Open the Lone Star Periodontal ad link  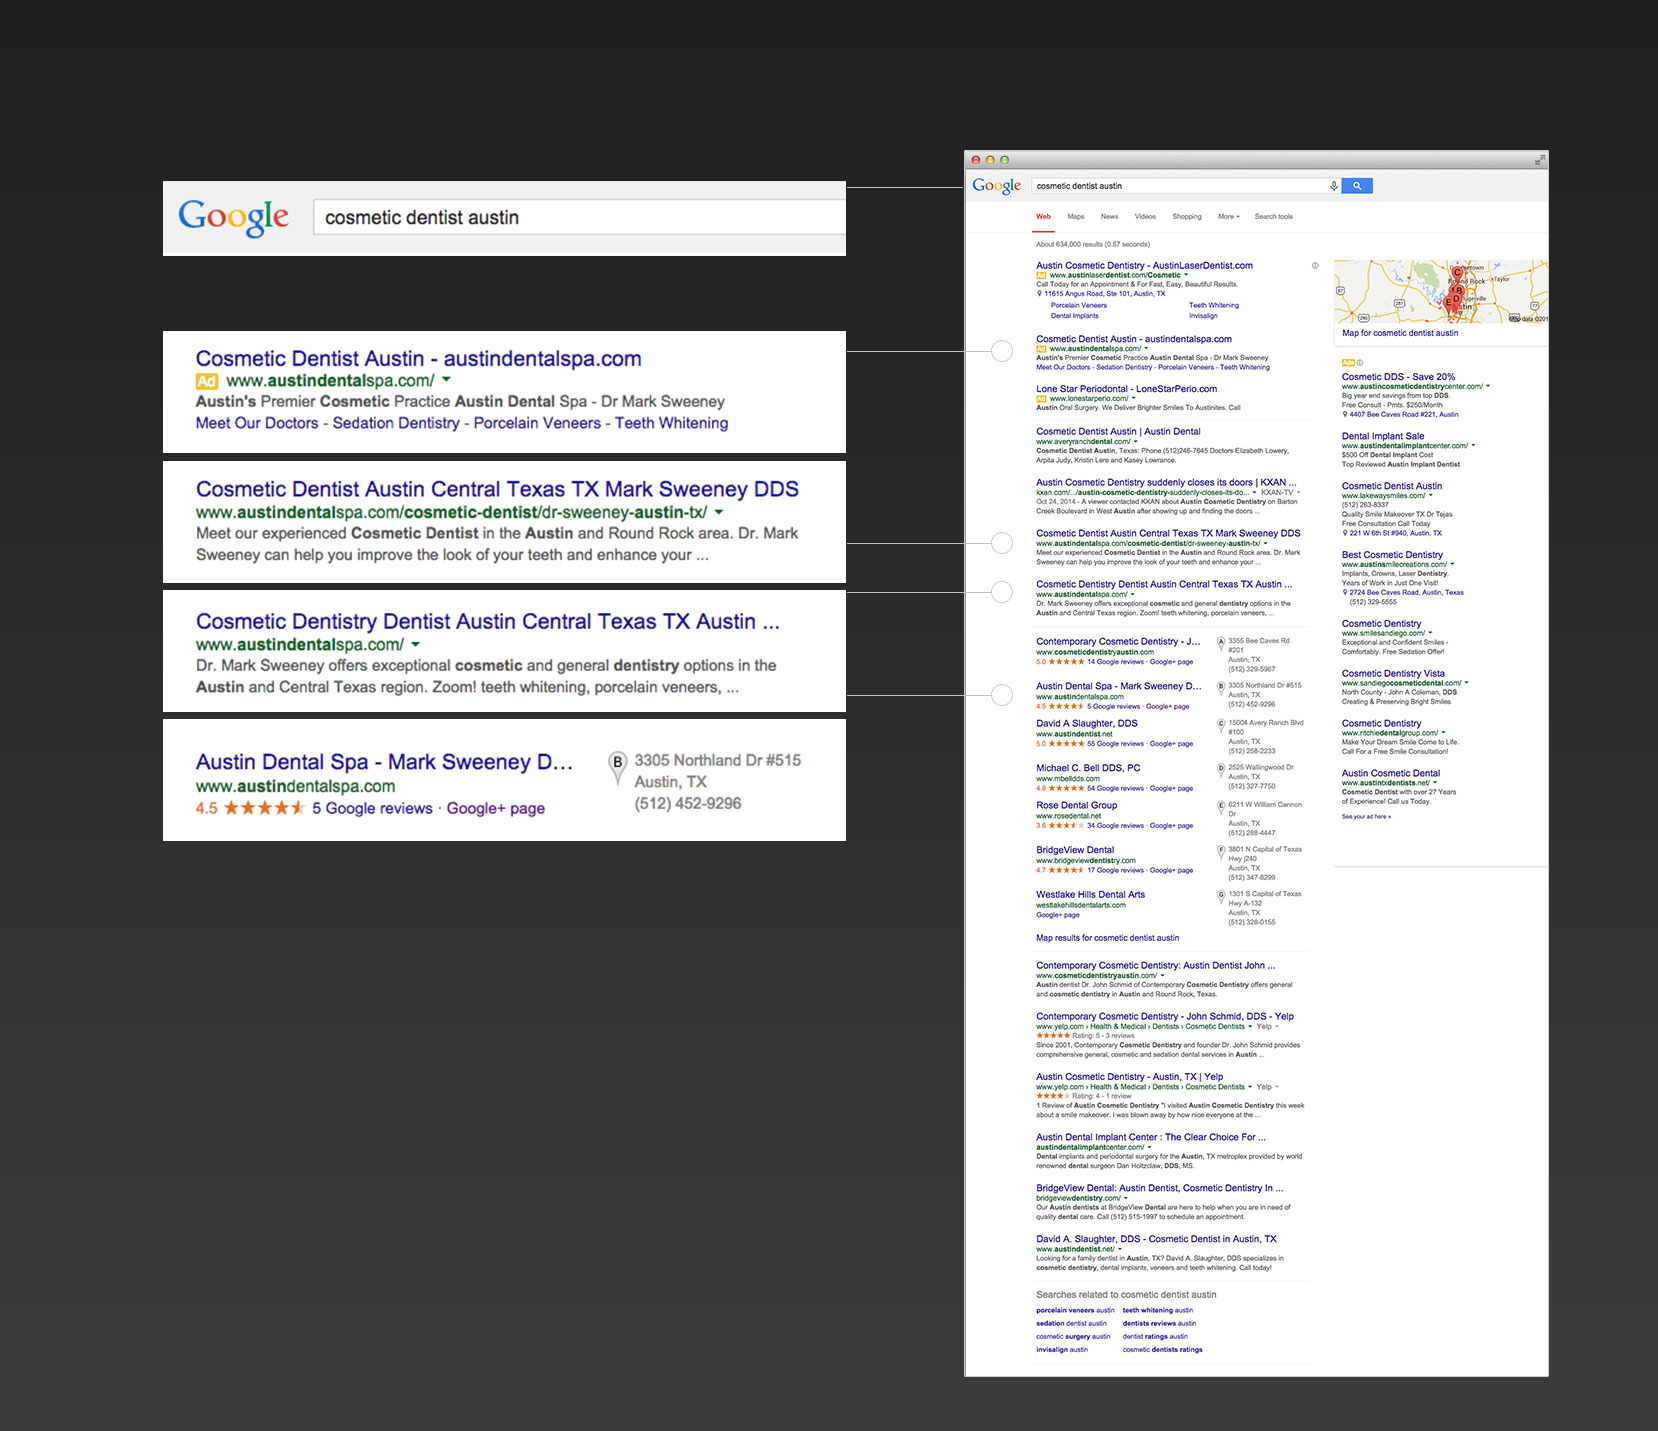pyautogui.click(x=1126, y=389)
